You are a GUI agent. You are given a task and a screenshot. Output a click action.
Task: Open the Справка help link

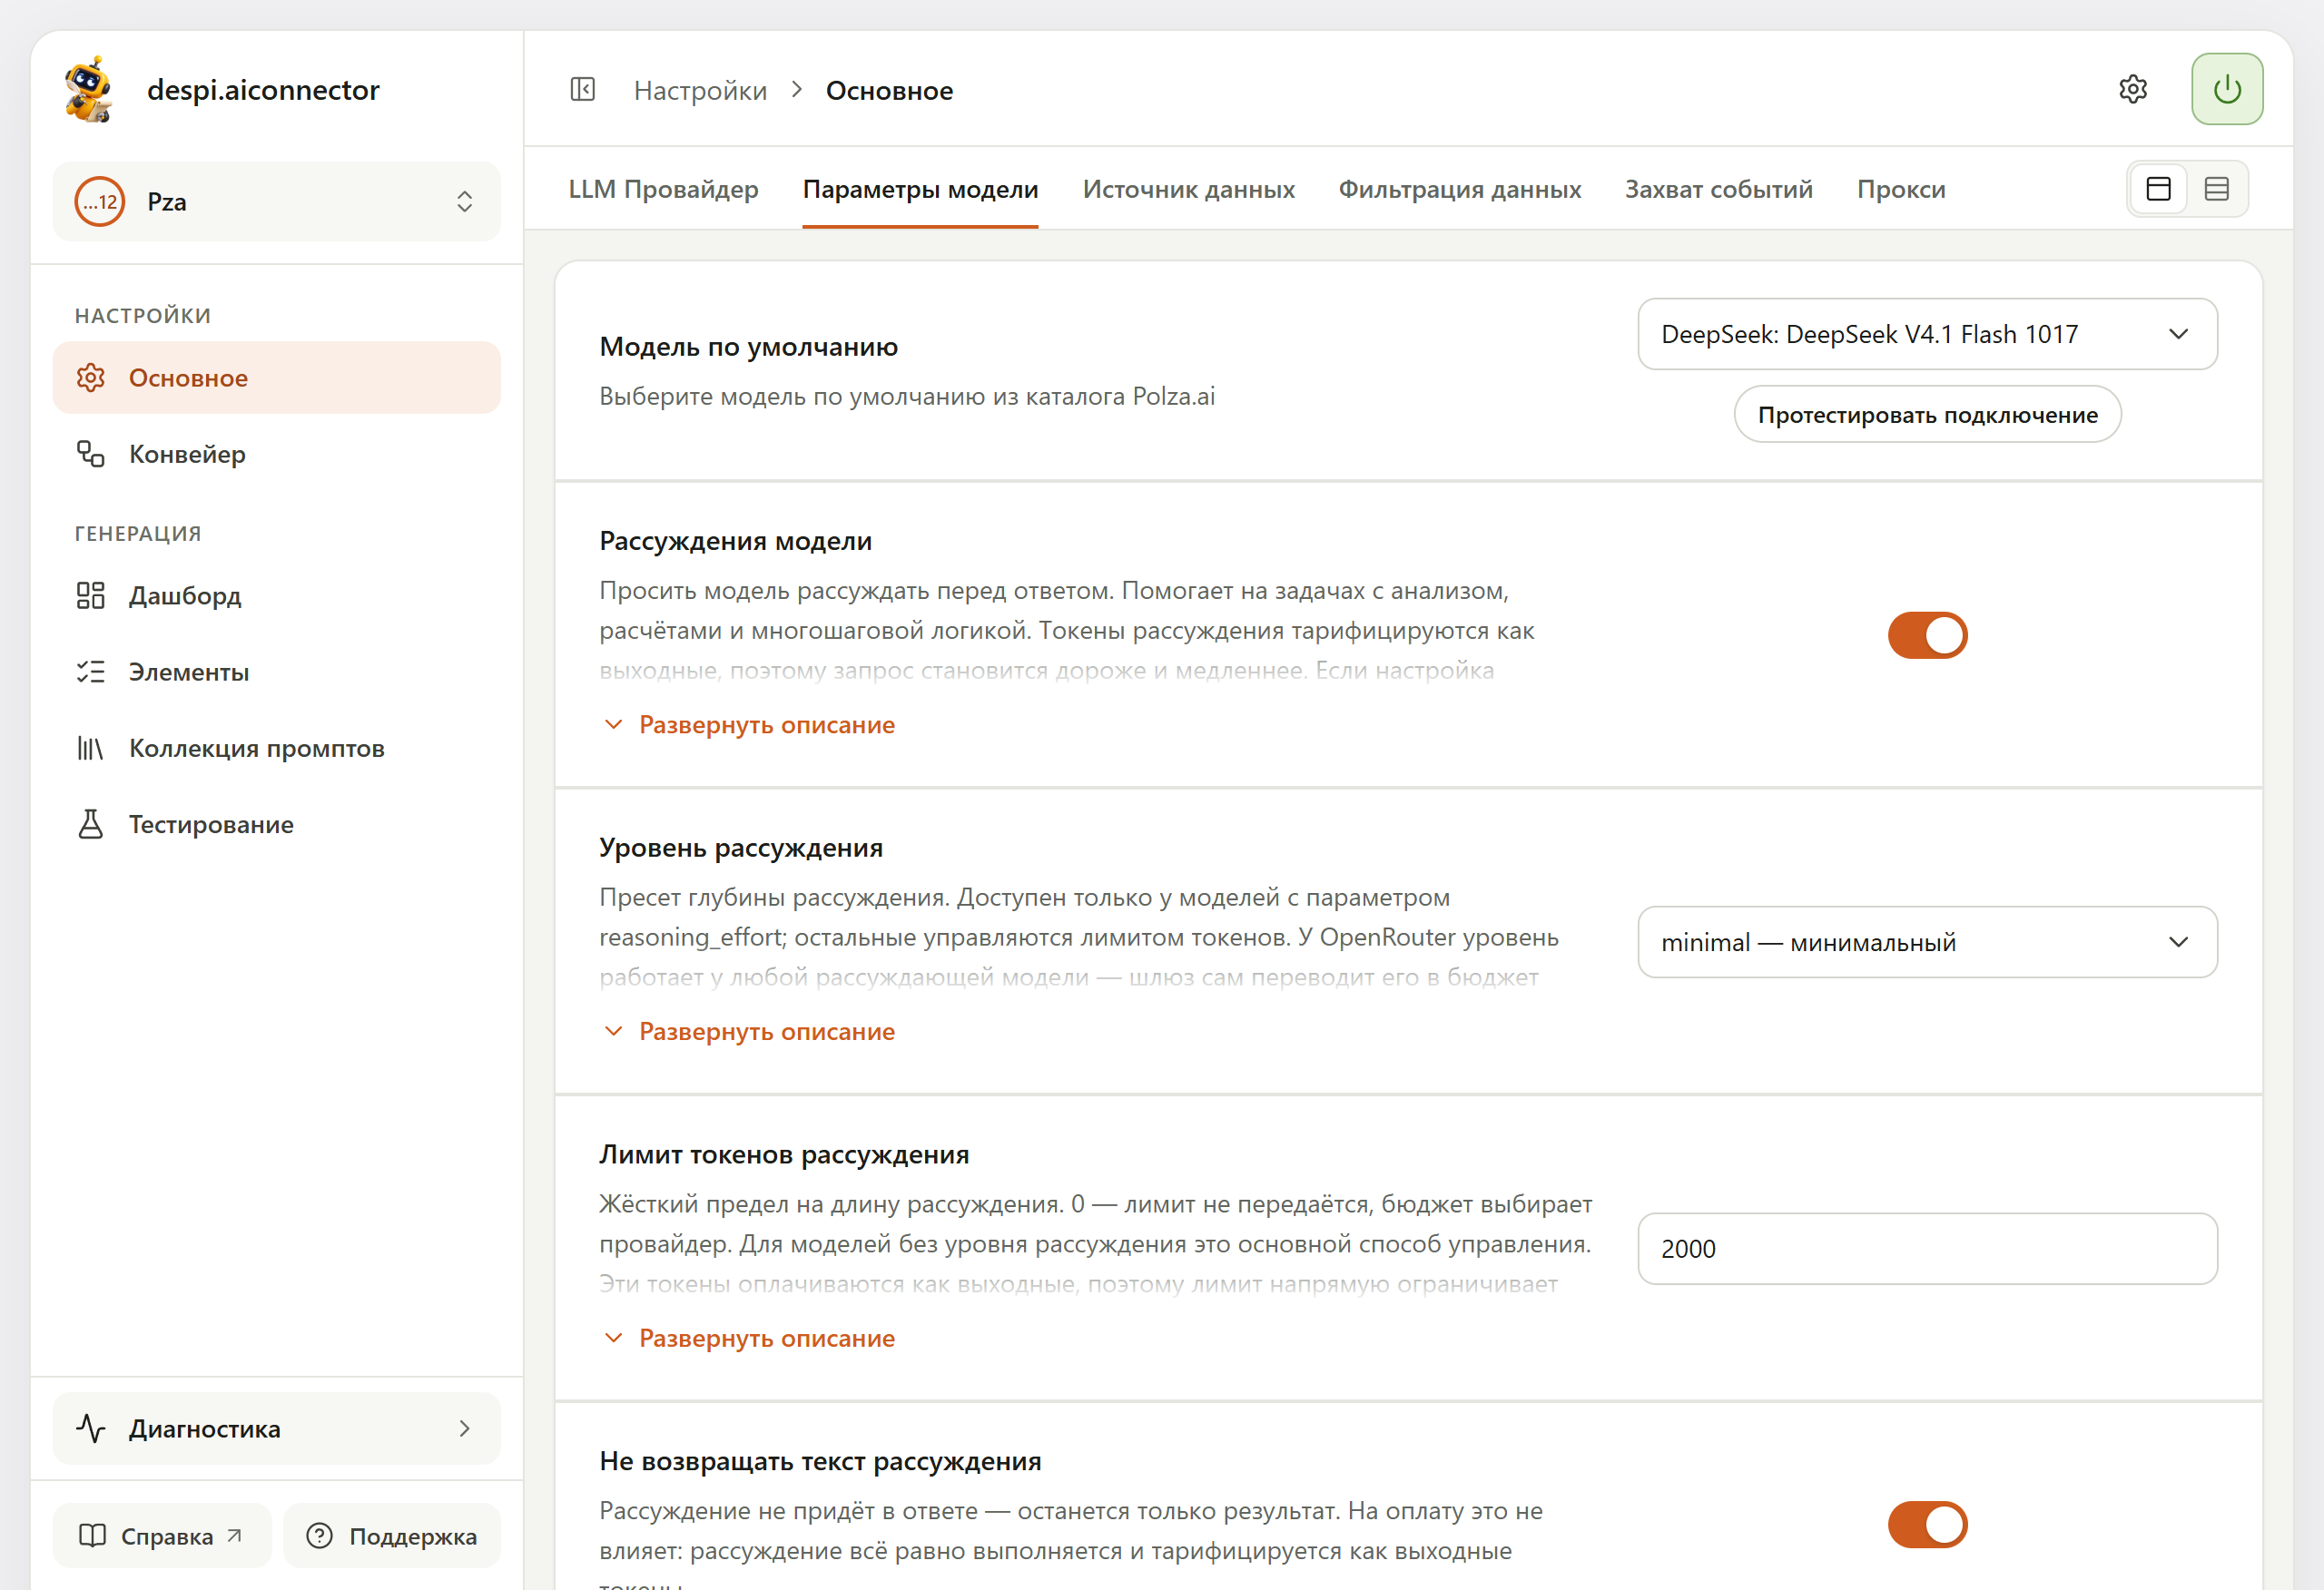[162, 1536]
